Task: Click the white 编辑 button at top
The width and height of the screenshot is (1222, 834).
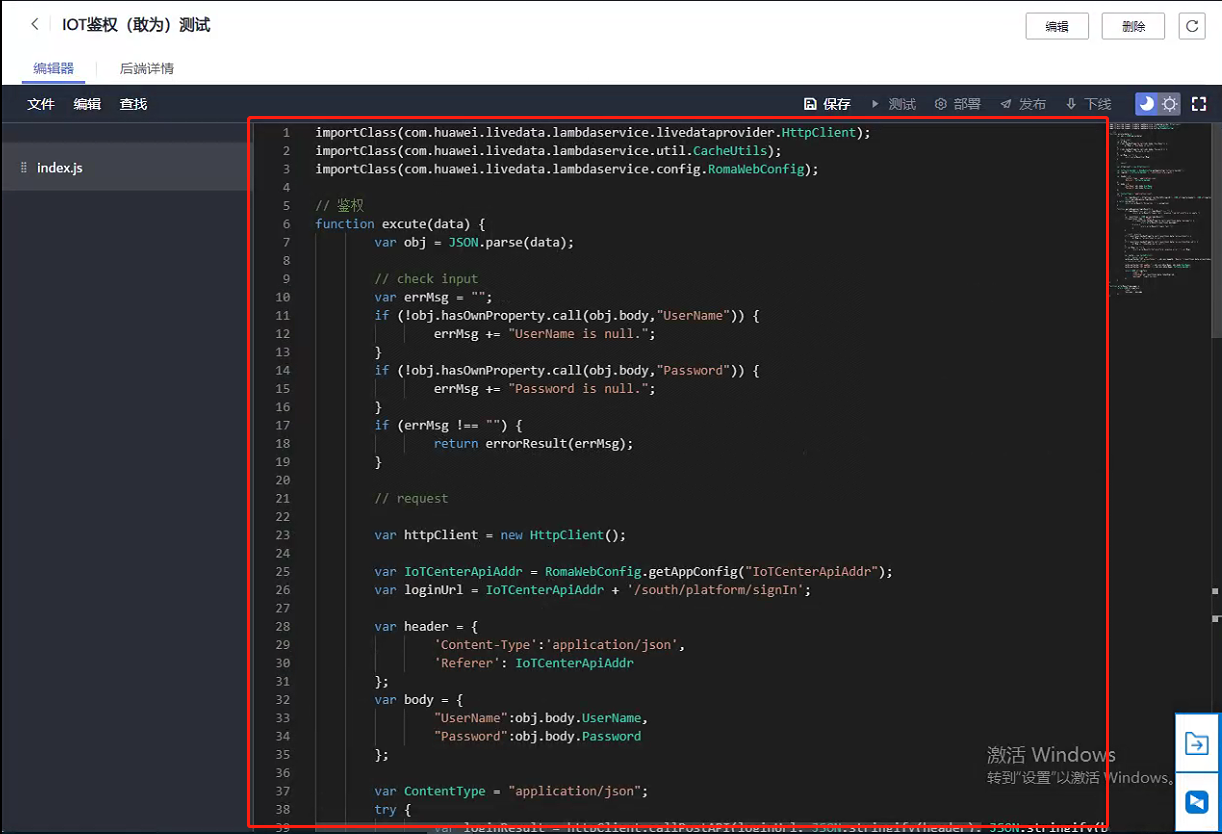Action: tap(1057, 27)
